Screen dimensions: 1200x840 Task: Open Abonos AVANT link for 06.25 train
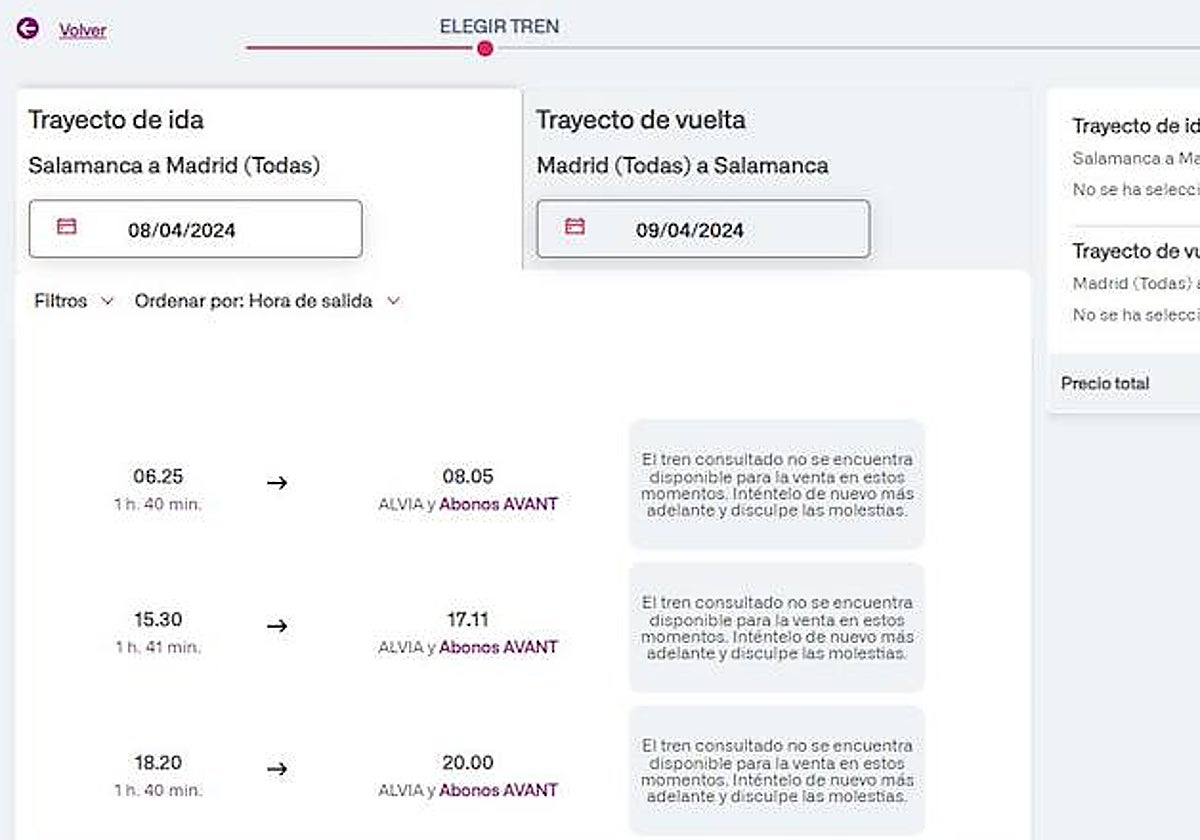tap(498, 504)
